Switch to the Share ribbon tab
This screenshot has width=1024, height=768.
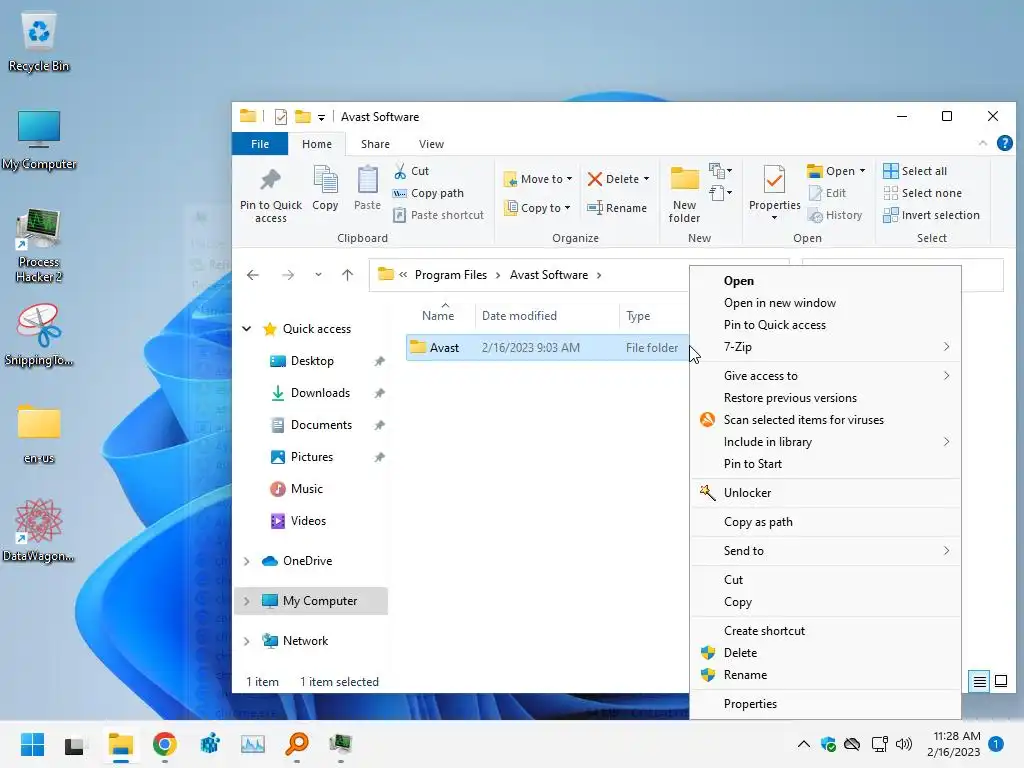click(375, 144)
